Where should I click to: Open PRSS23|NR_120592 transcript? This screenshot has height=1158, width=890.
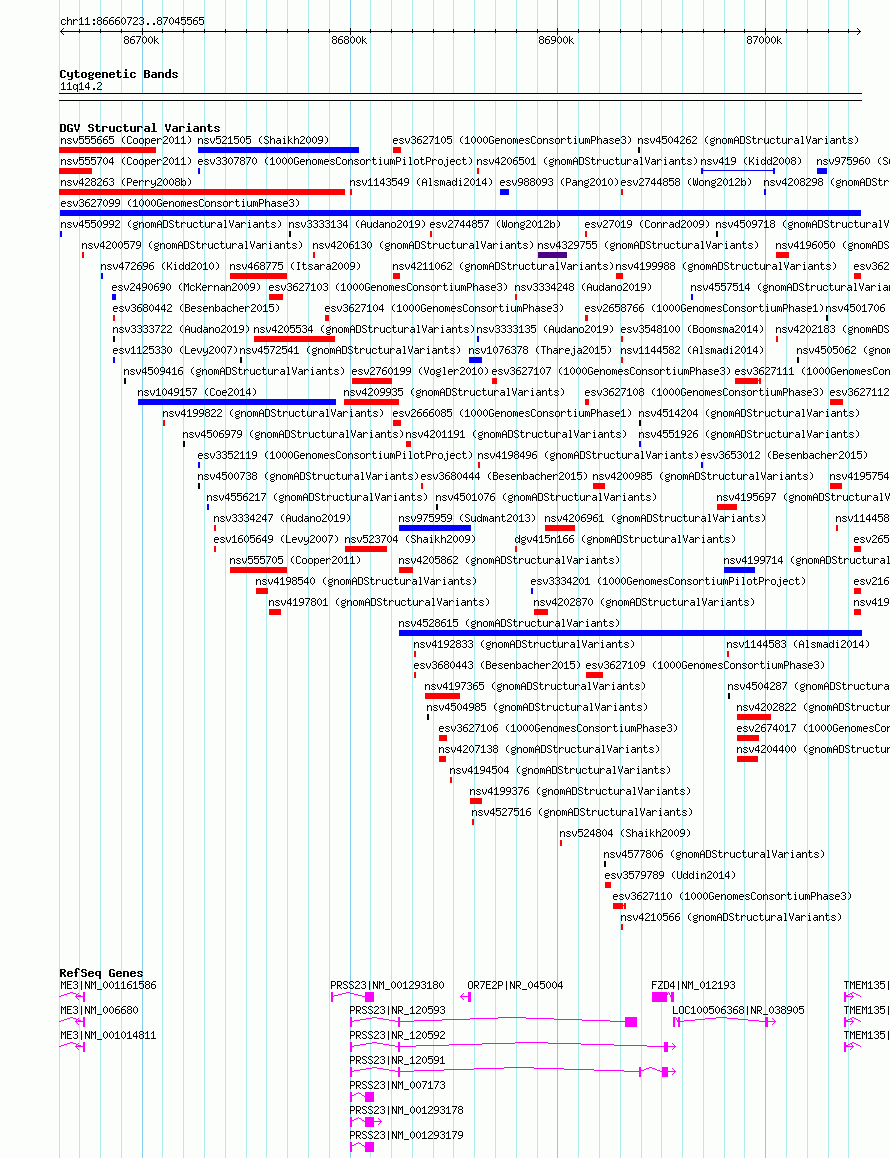[397, 1036]
